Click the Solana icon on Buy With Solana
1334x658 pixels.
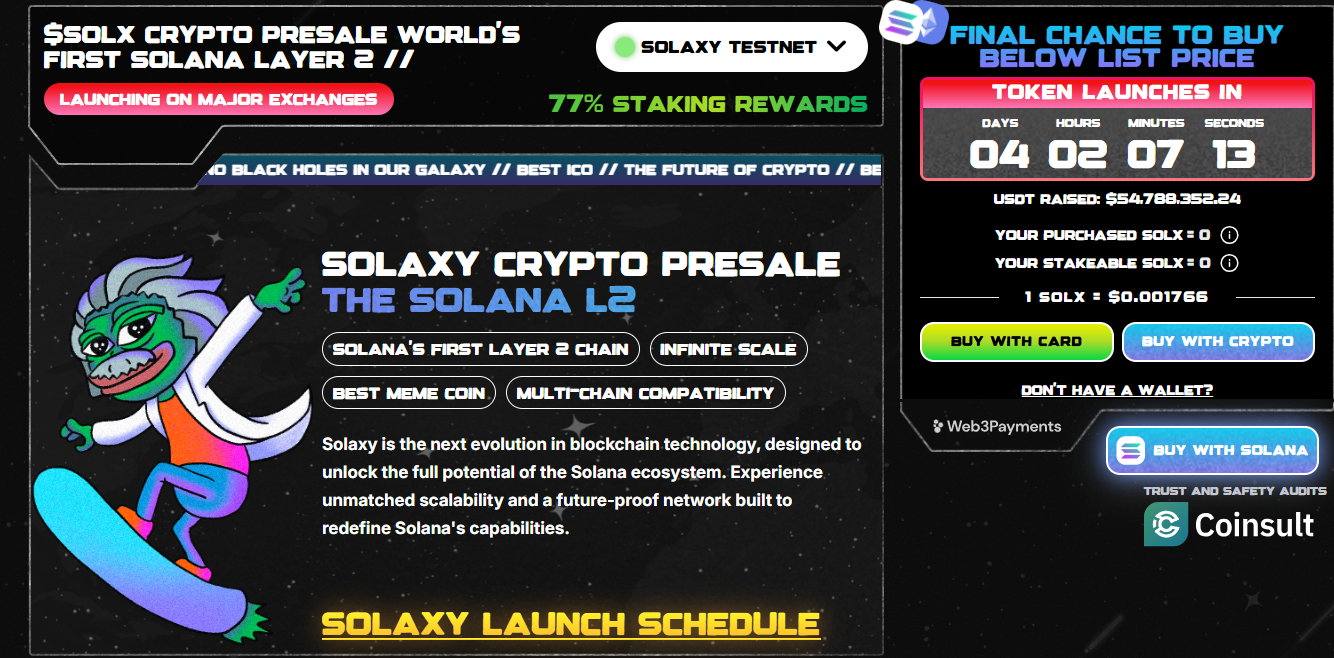[1133, 450]
